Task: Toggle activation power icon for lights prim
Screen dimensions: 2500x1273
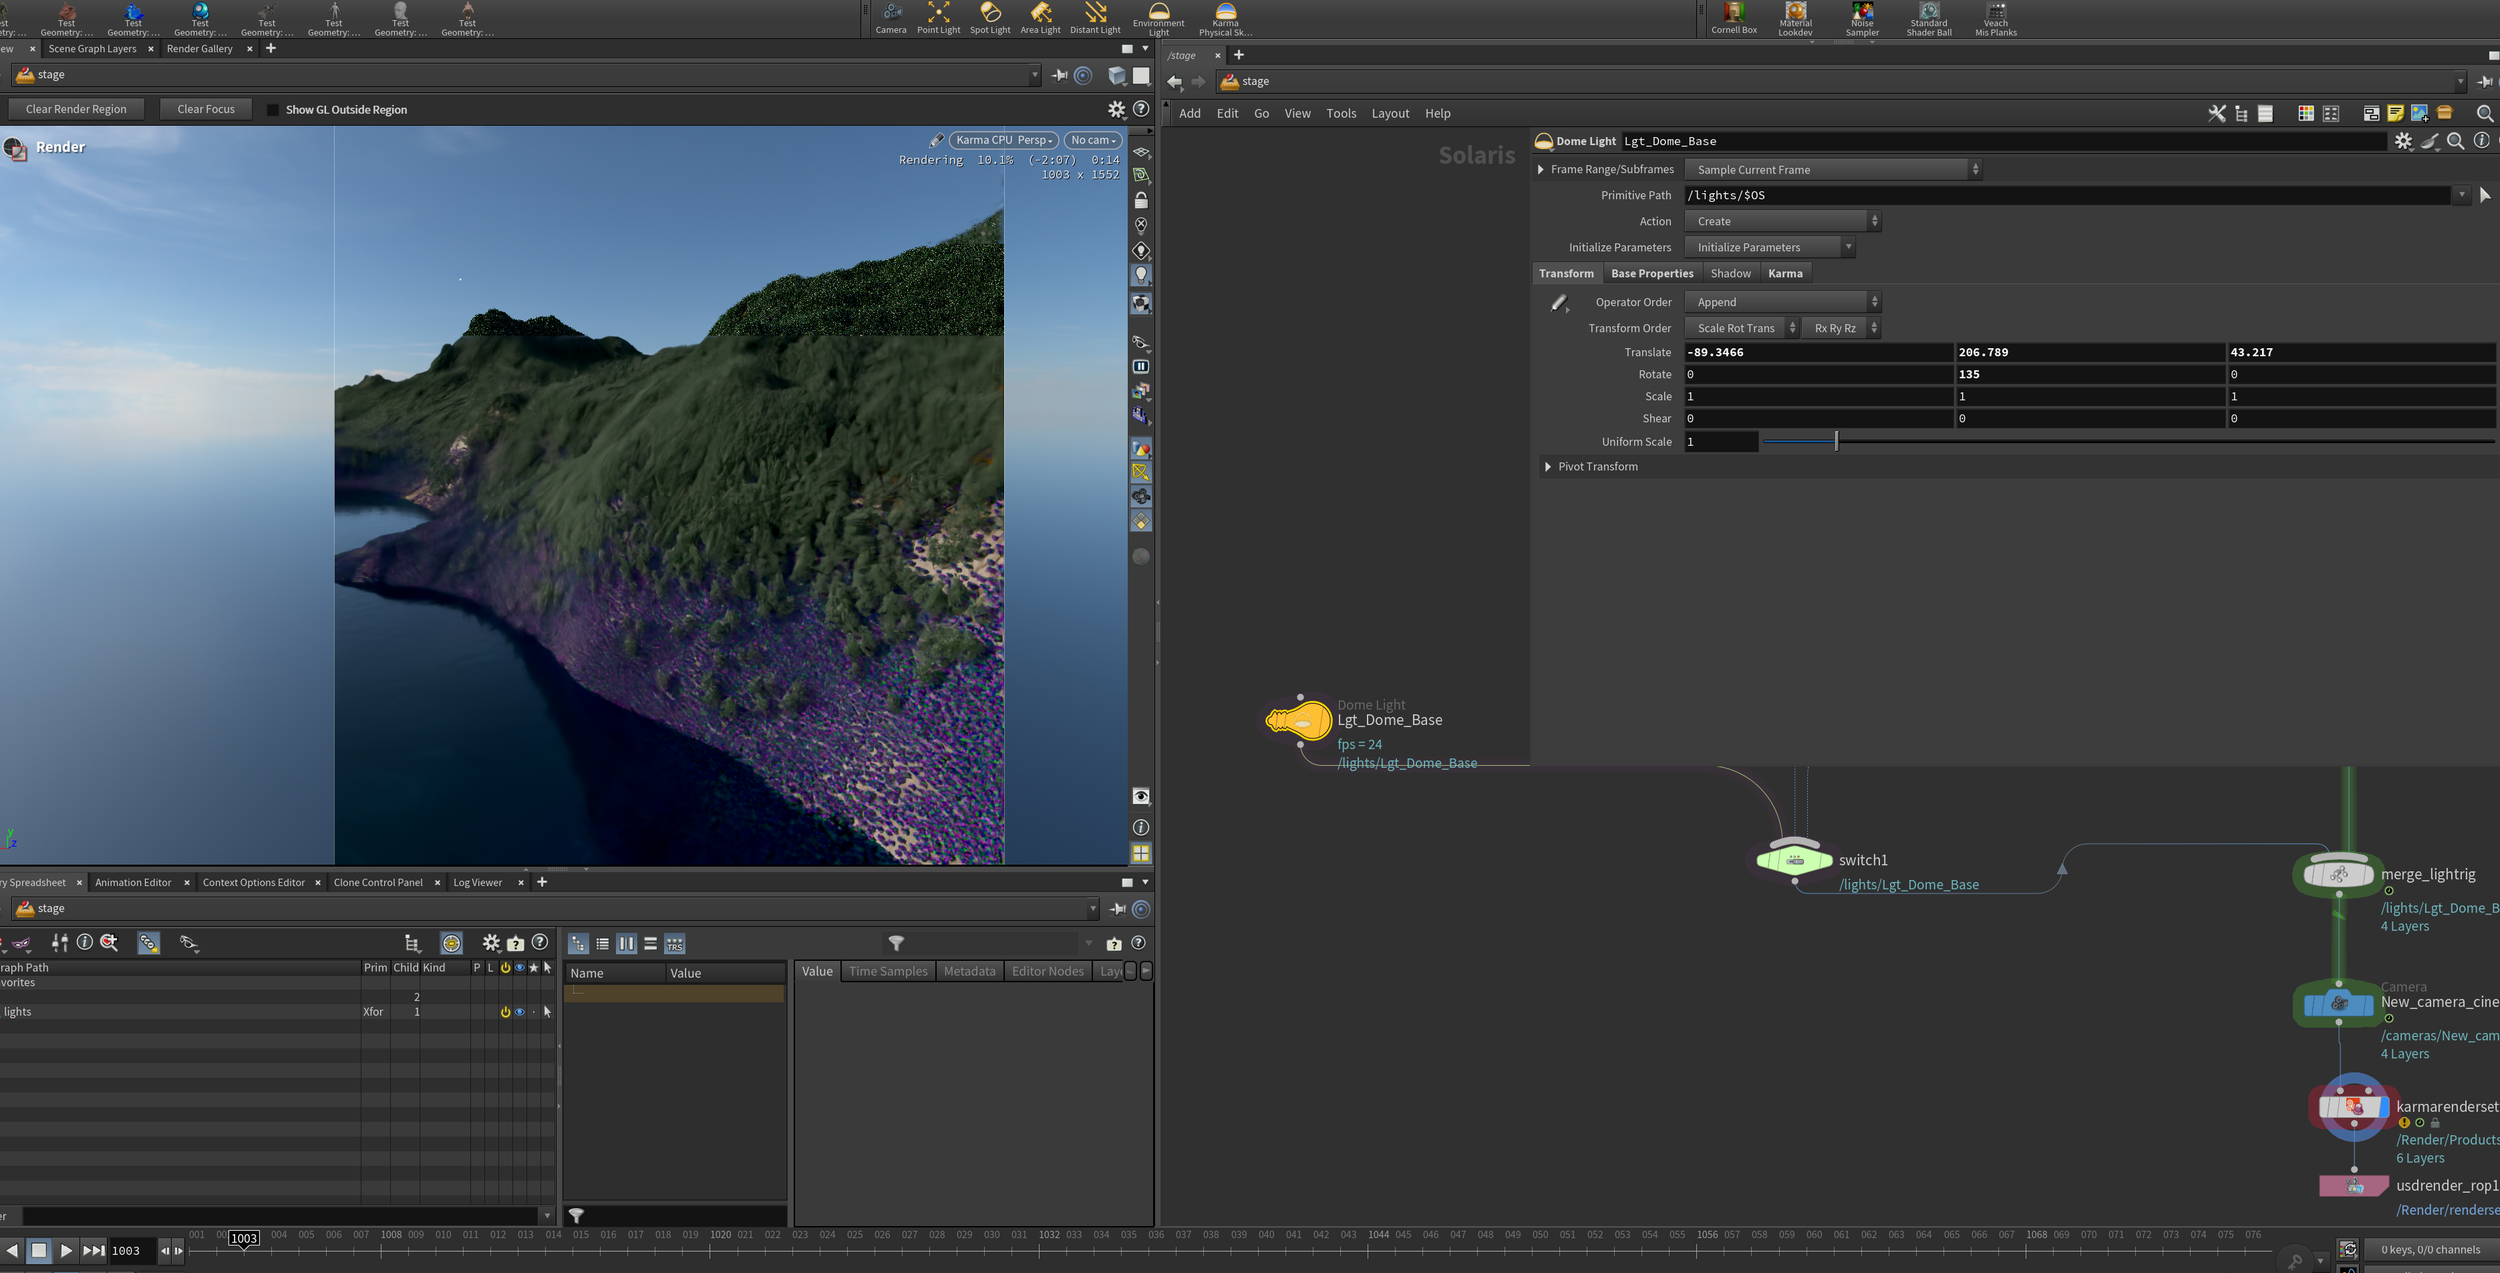Action: tap(505, 1012)
